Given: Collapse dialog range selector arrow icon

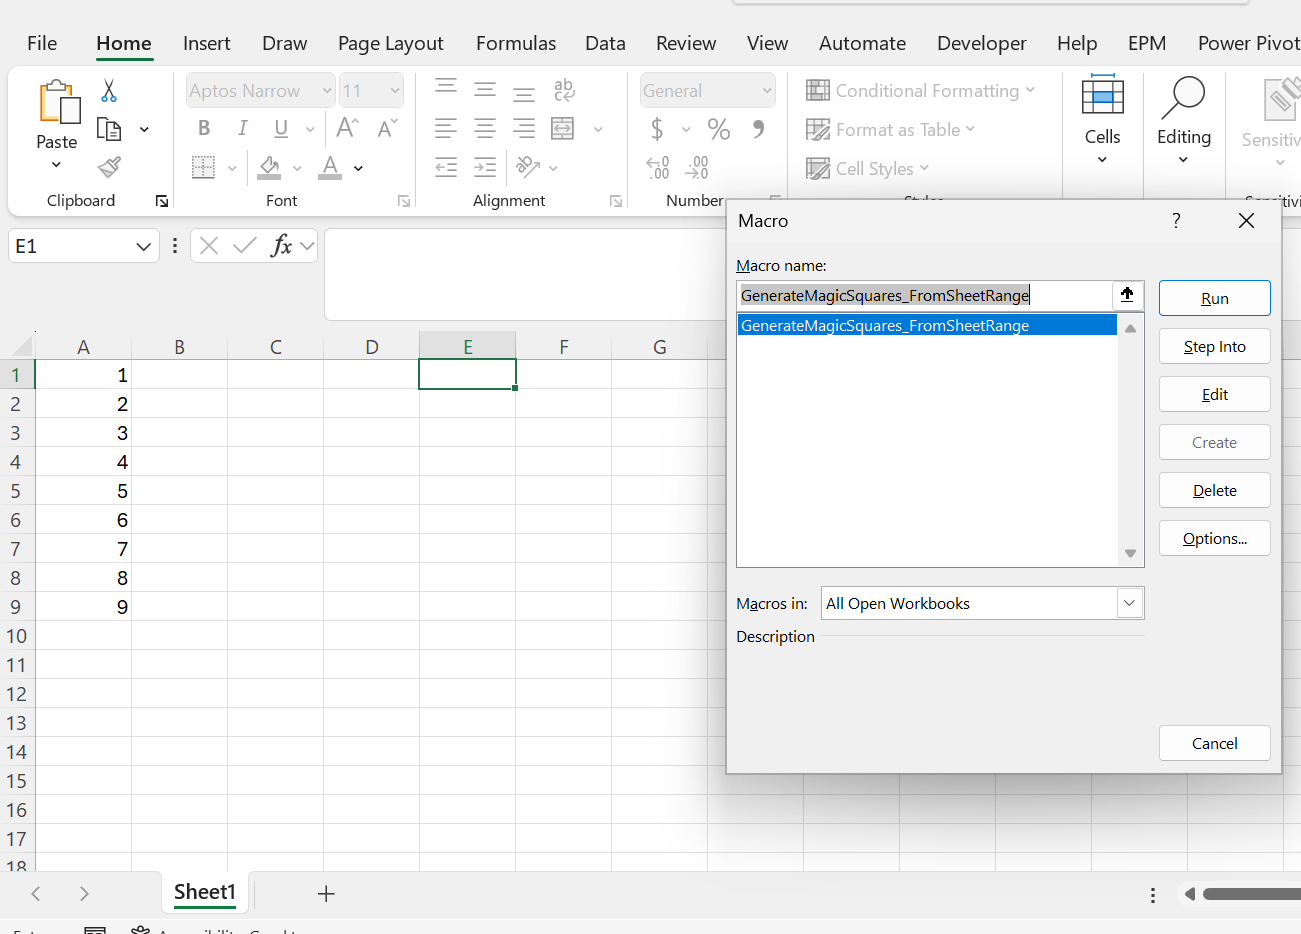Looking at the screenshot, I should (x=1127, y=295).
